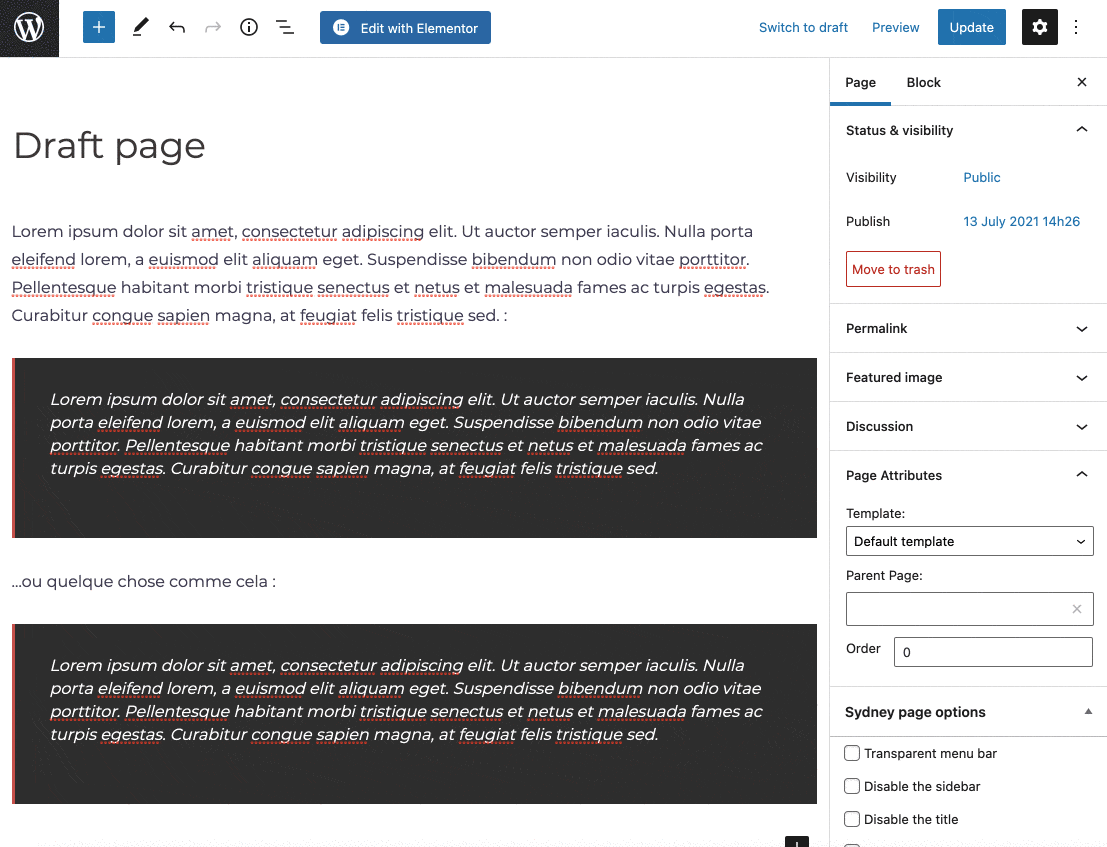Screen dimensions: 1107x847
Task: Open the three-dot Options menu
Action: [x=1075, y=27]
